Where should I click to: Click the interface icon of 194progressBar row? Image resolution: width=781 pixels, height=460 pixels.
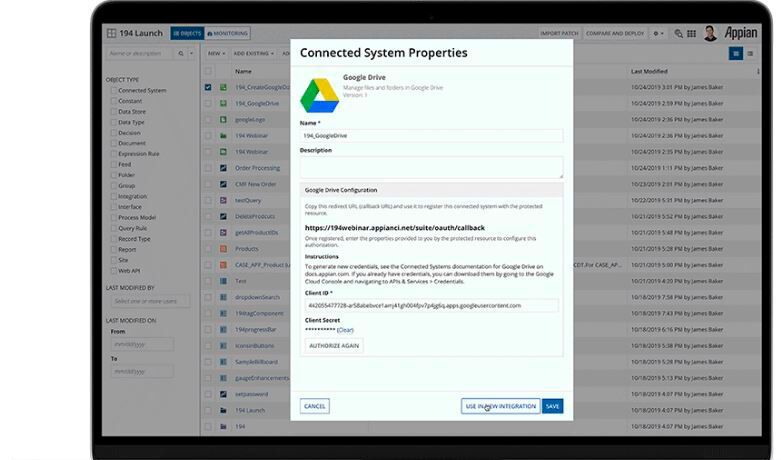tap(223, 330)
